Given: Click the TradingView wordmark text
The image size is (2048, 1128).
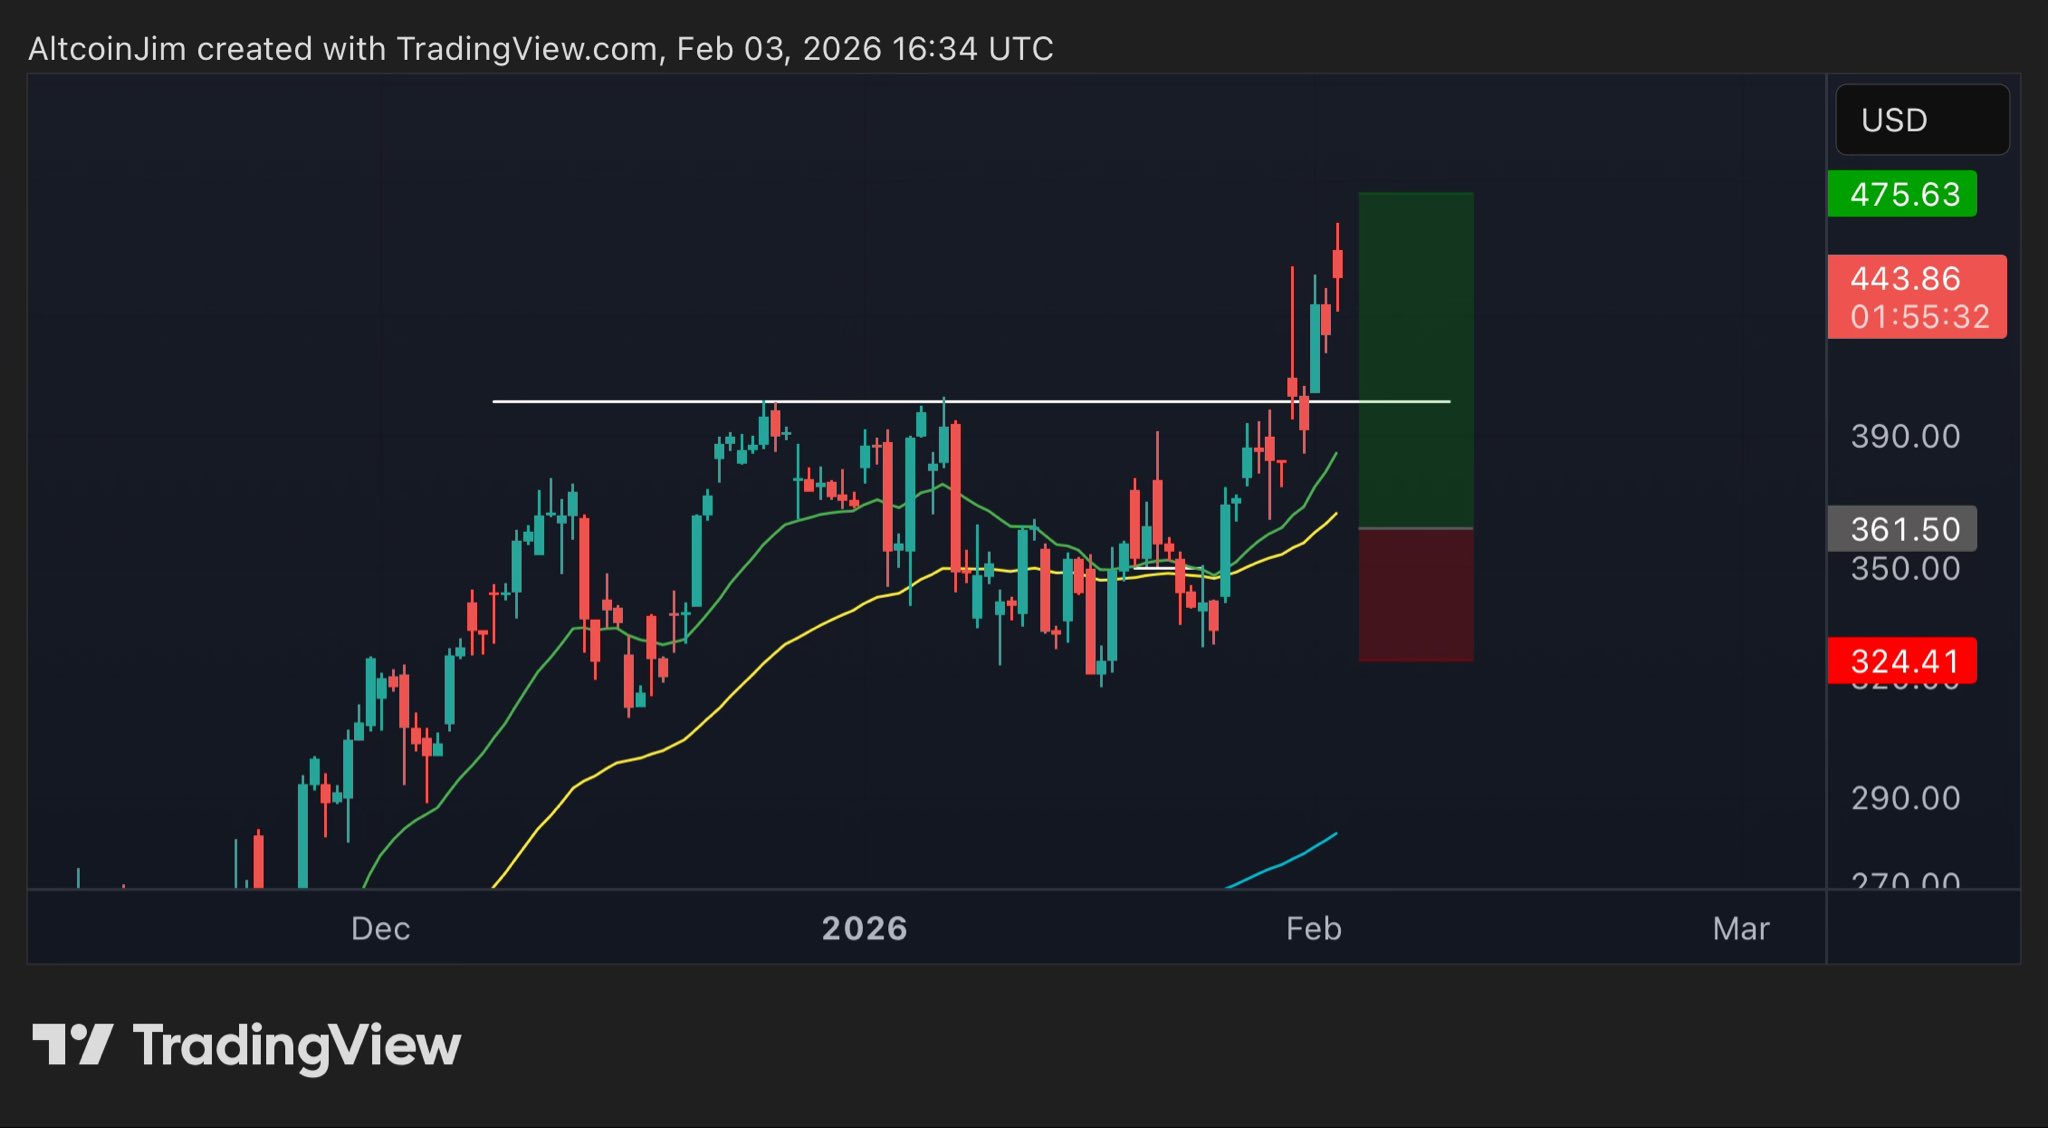Looking at the screenshot, I should pyautogui.click(x=297, y=1046).
